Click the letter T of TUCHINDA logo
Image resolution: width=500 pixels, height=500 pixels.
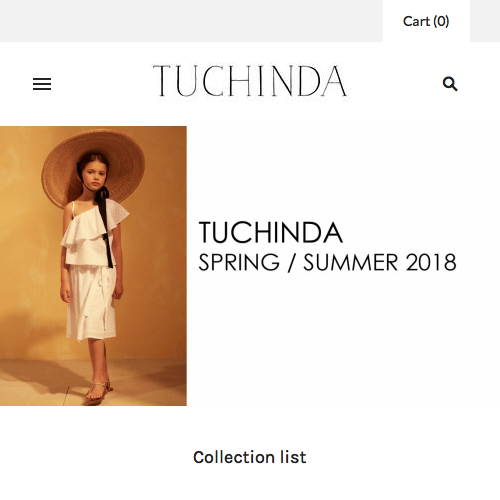(163, 81)
